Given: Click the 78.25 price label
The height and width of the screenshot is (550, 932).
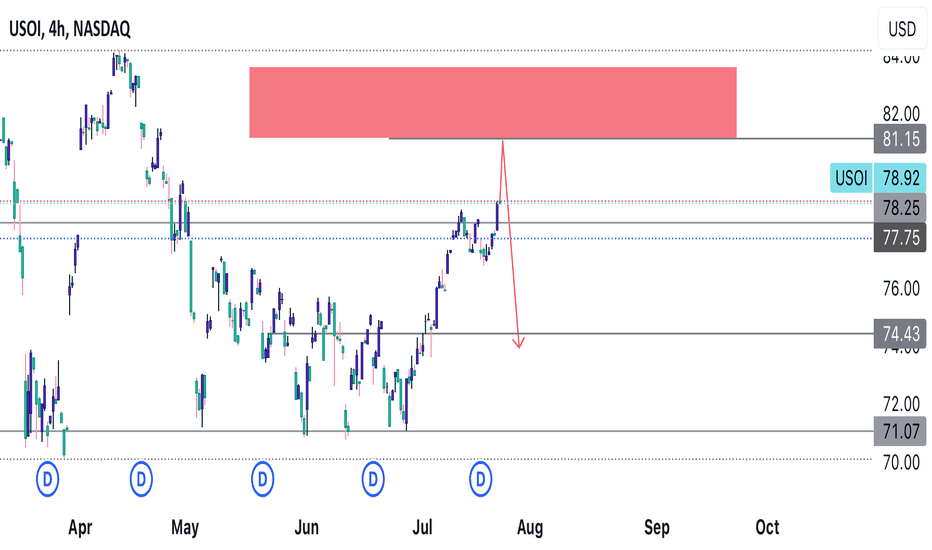Looking at the screenshot, I should (900, 208).
